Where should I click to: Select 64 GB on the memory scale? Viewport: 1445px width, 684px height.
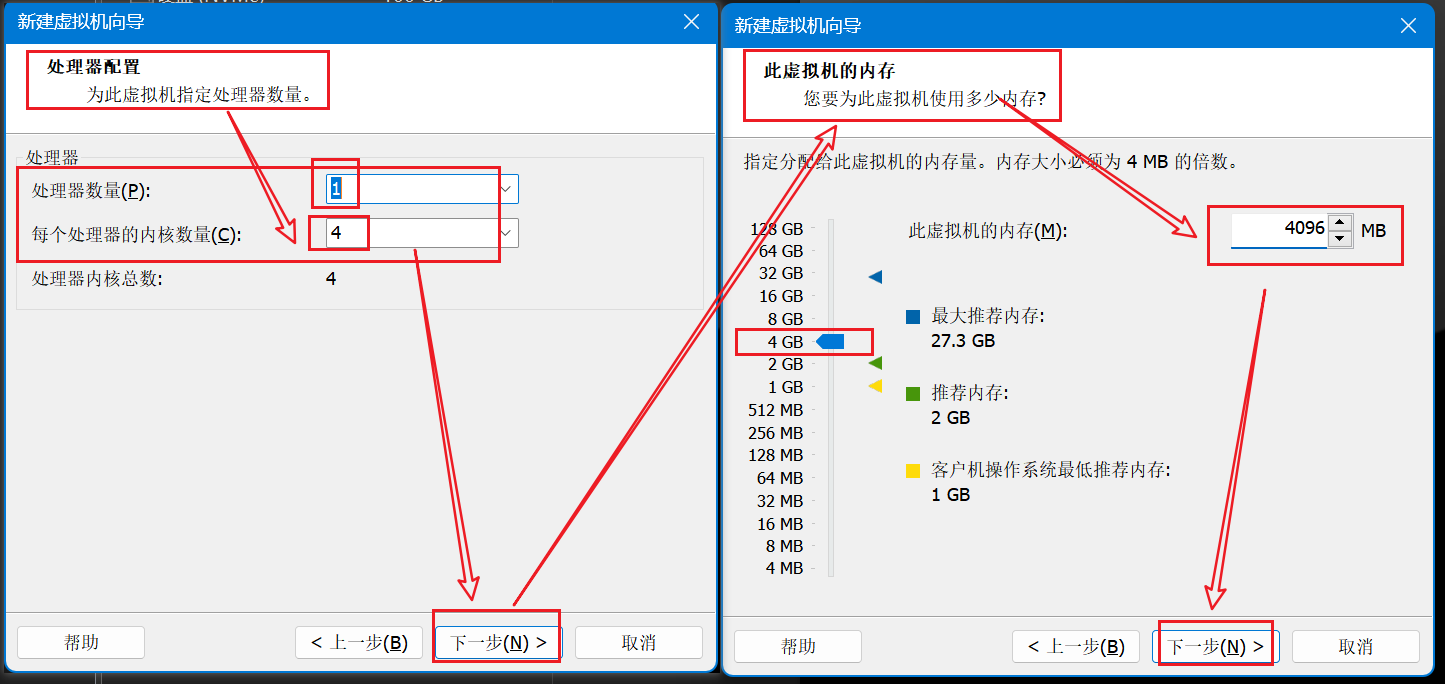(780, 251)
